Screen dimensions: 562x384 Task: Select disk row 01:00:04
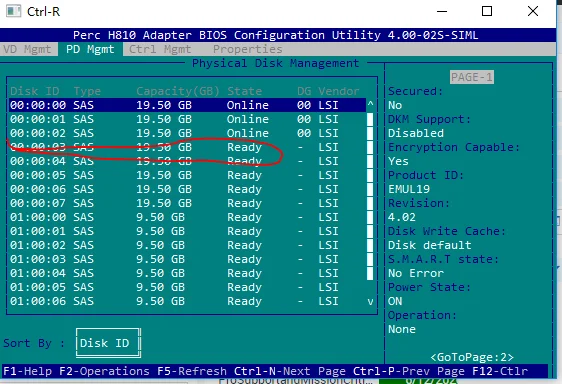click(187, 273)
